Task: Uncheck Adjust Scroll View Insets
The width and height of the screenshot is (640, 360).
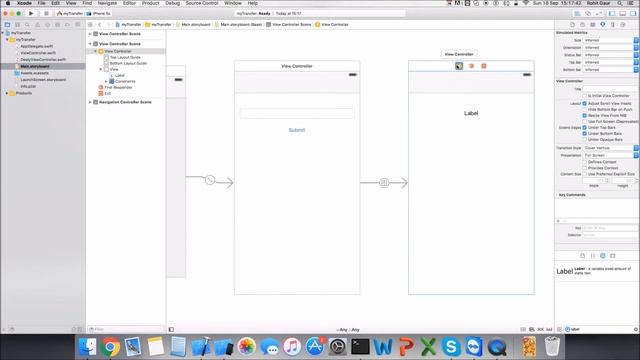Action: pyautogui.click(x=584, y=104)
